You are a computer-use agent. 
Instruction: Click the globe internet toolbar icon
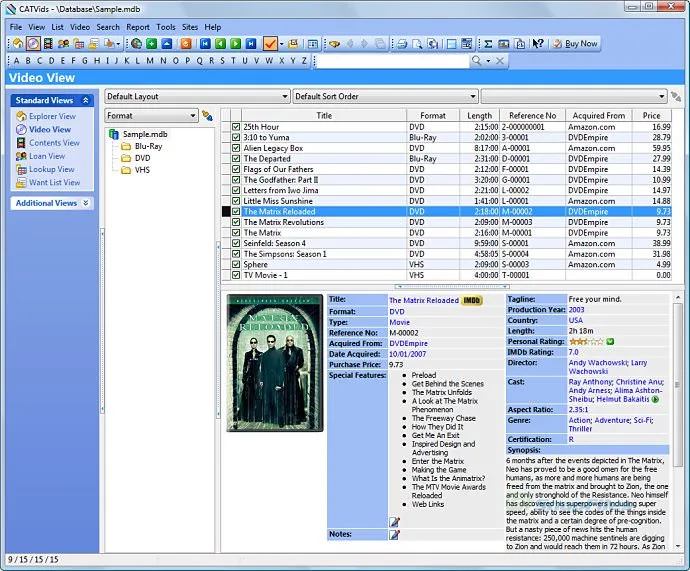pyautogui.click(x=136, y=44)
